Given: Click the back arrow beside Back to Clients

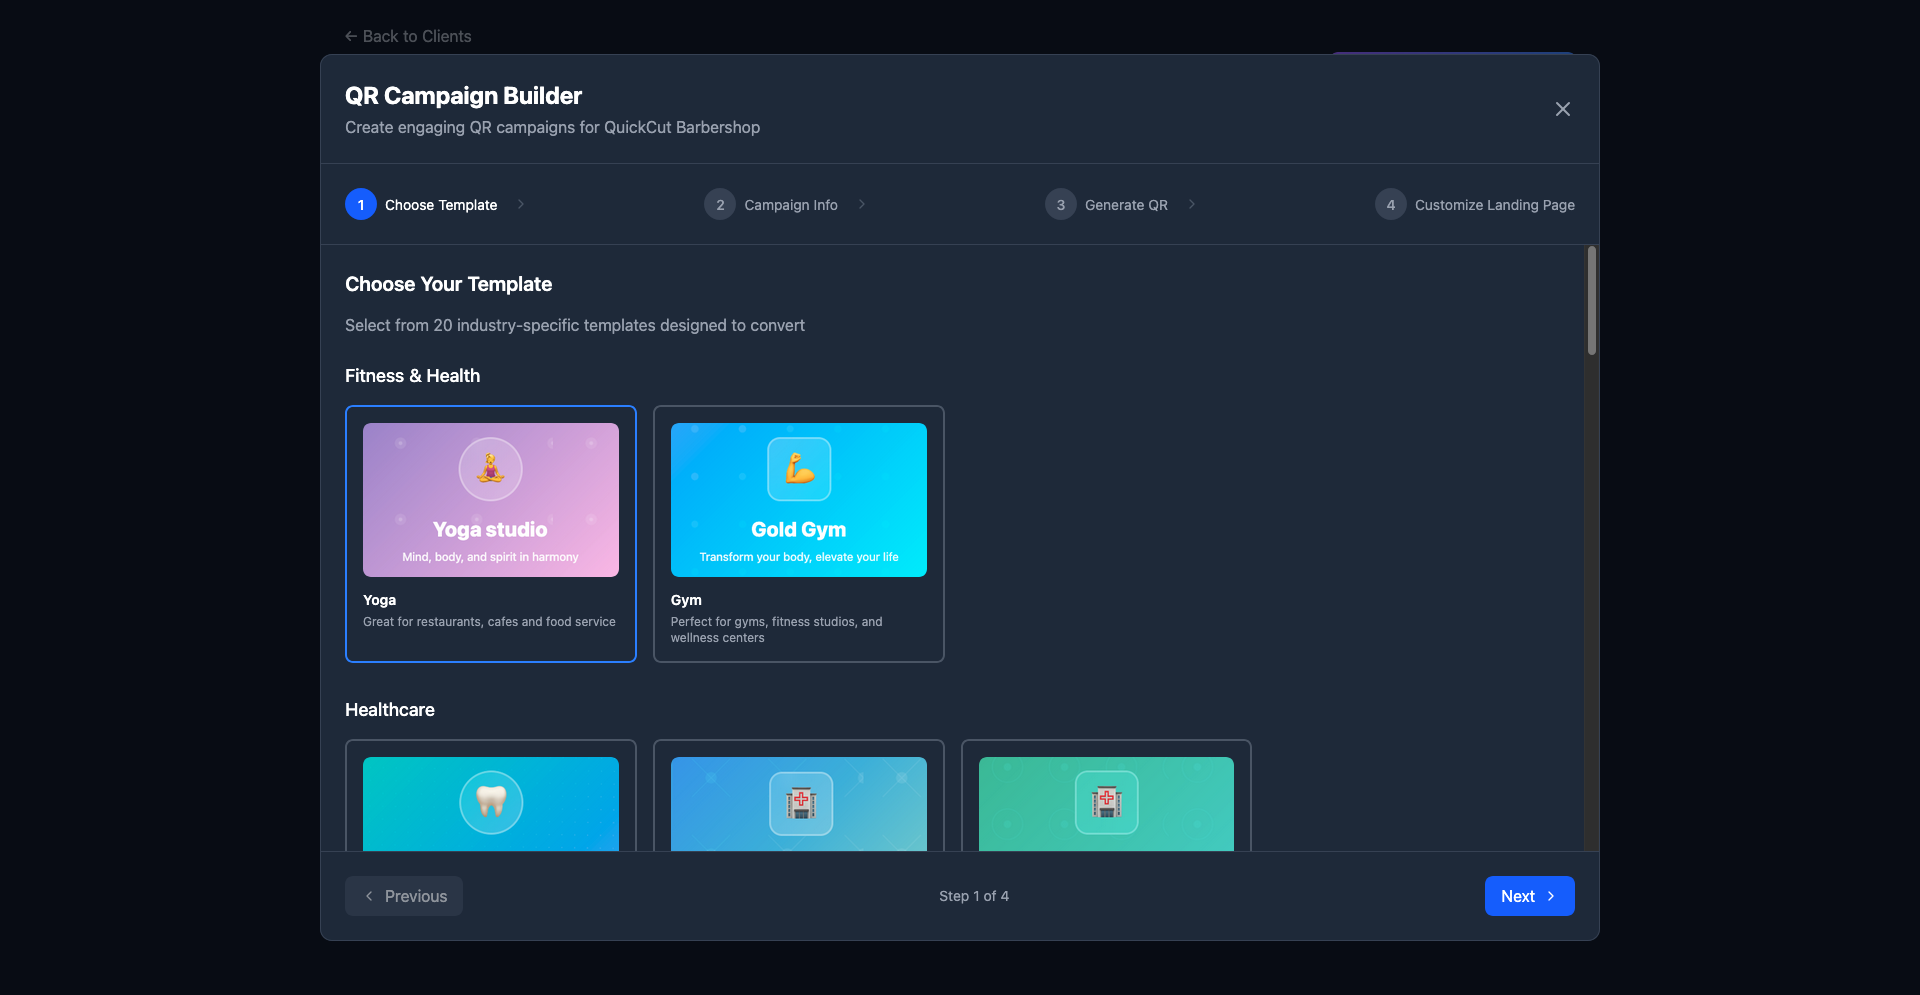Looking at the screenshot, I should [350, 36].
